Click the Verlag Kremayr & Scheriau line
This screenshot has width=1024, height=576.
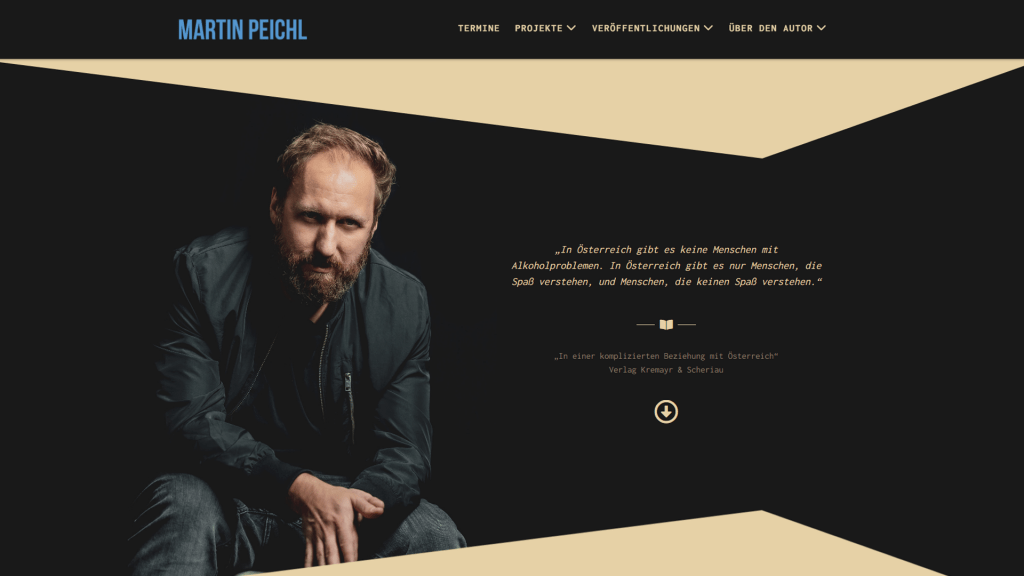click(x=666, y=370)
